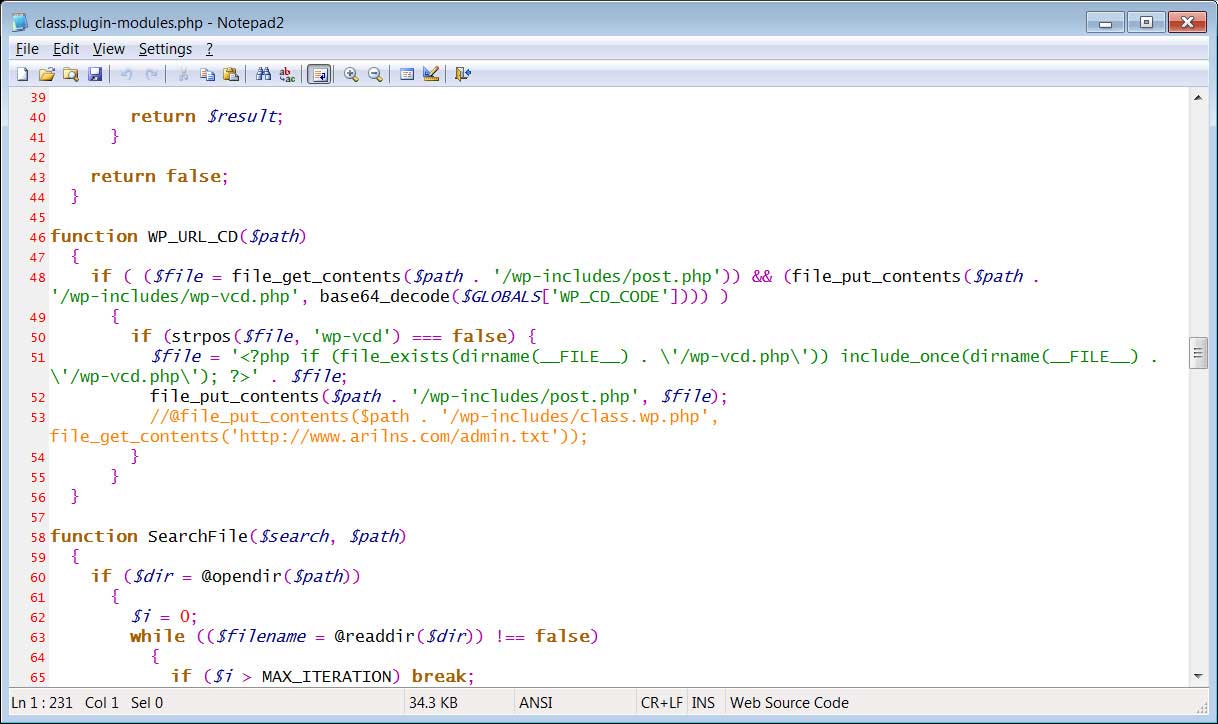Open the ? help menu

click(209, 48)
